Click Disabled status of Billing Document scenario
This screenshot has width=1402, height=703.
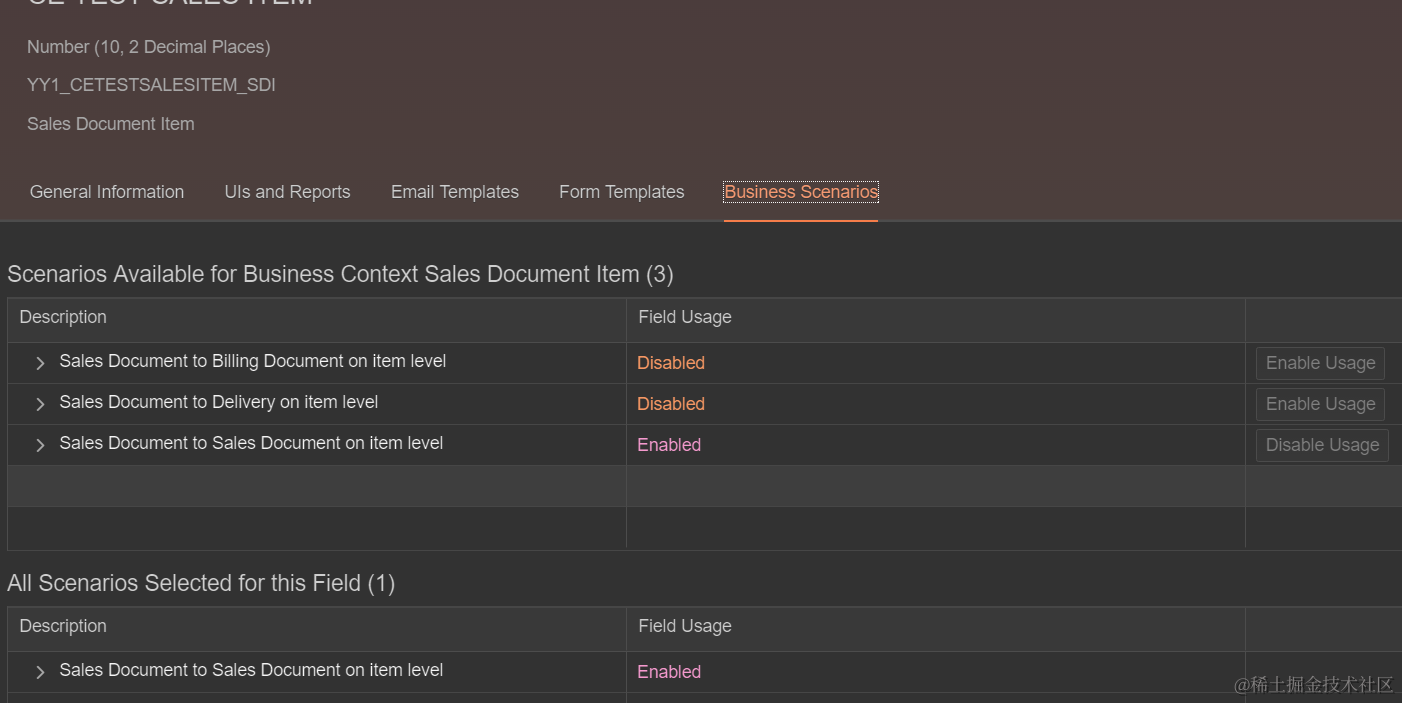[670, 363]
